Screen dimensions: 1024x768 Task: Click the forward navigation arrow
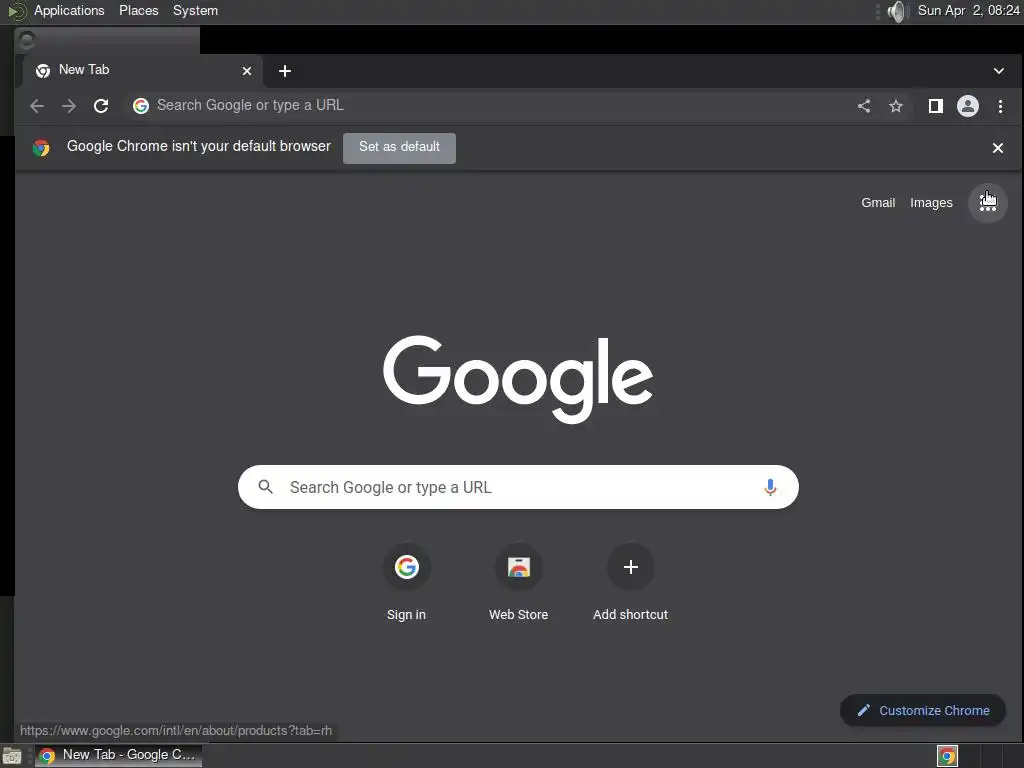tap(69, 106)
